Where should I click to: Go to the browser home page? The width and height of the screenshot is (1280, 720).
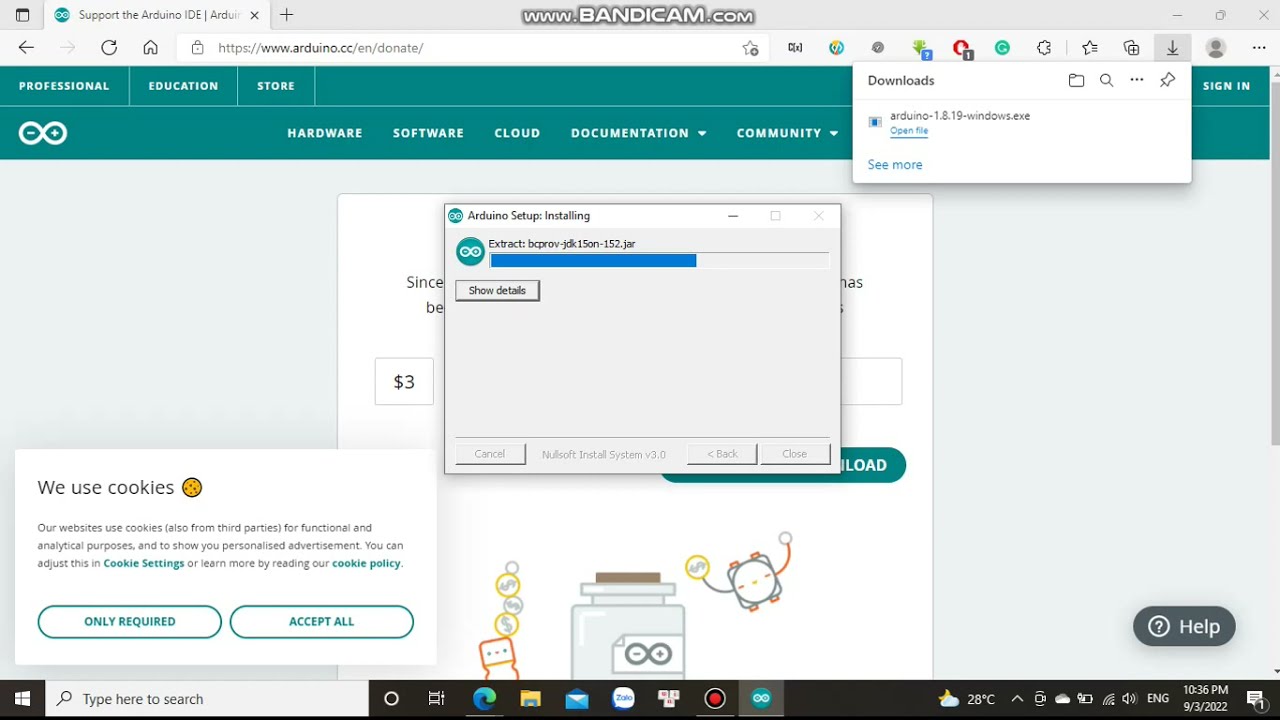[x=150, y=48]
